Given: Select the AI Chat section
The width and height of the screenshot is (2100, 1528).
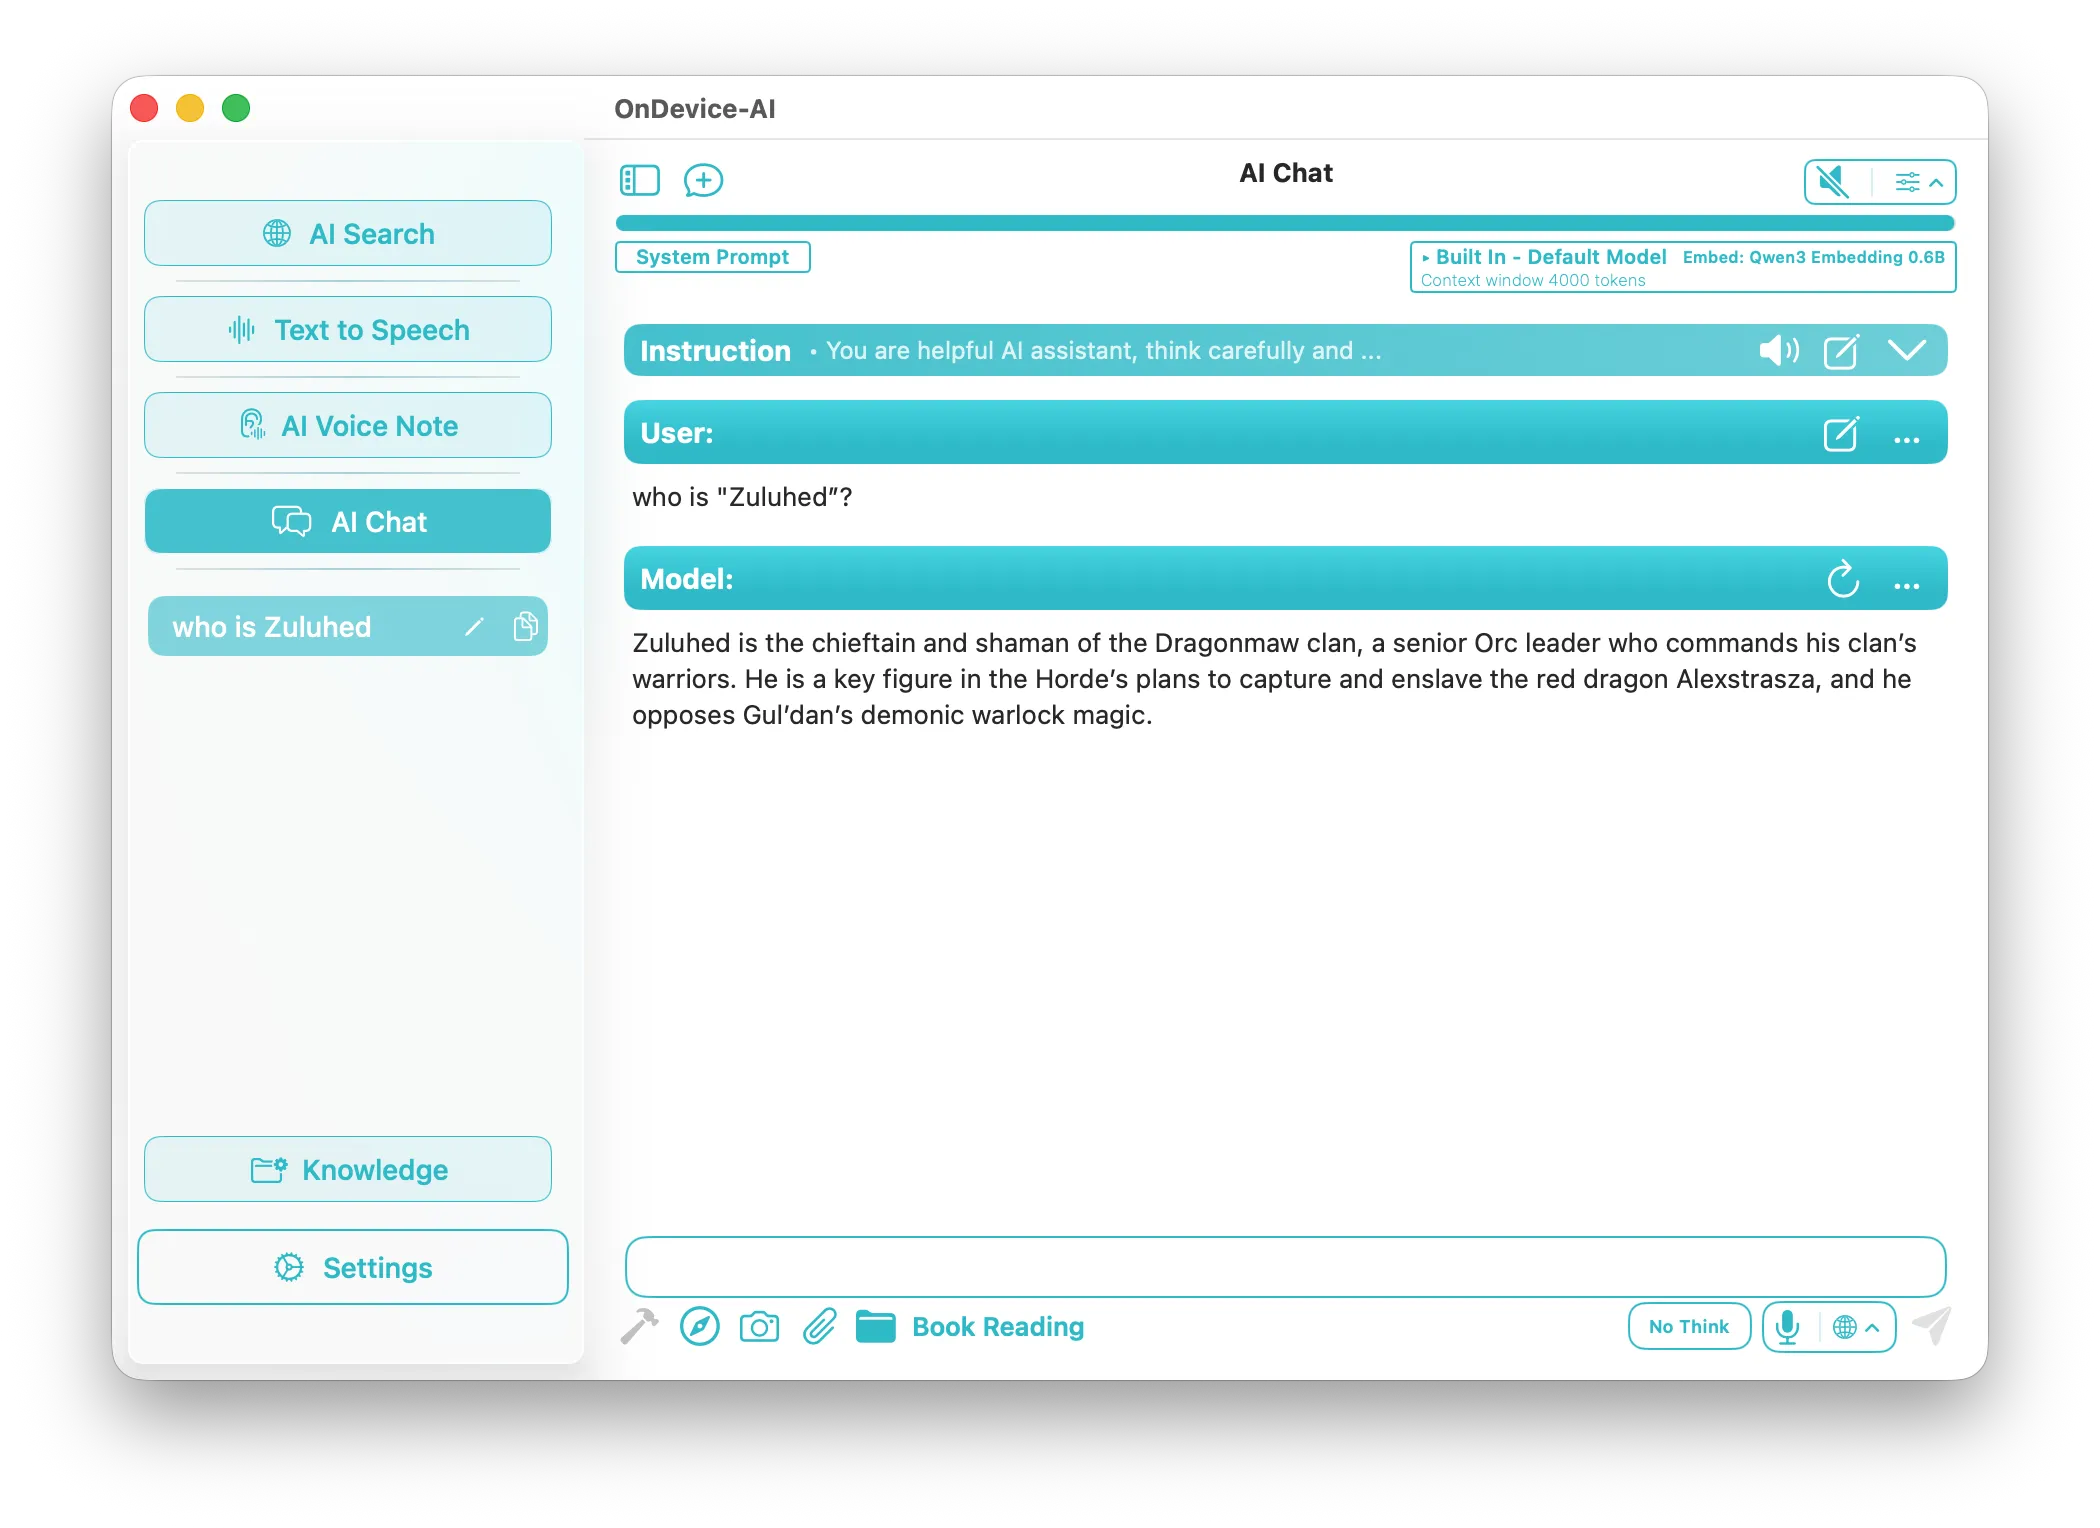Looking at the screenshot, I should click(x=348, y=521).
